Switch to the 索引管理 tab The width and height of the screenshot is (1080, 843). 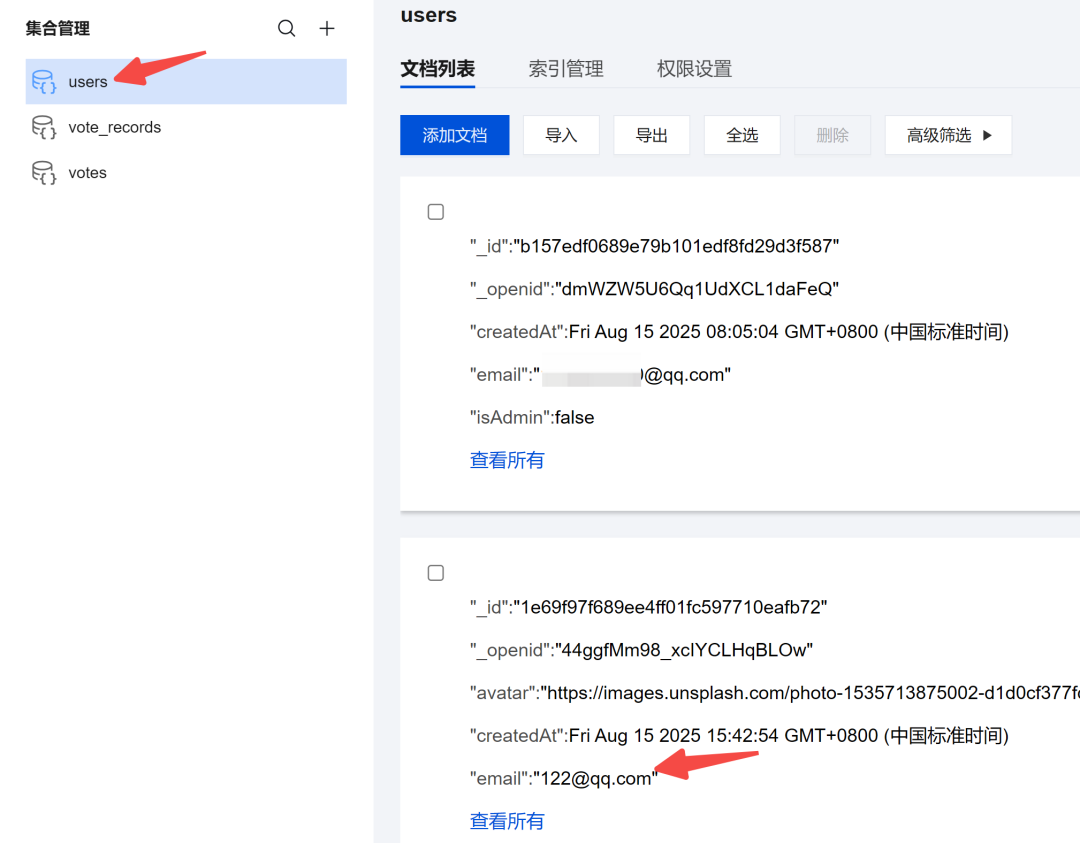[x=566, y=69]
